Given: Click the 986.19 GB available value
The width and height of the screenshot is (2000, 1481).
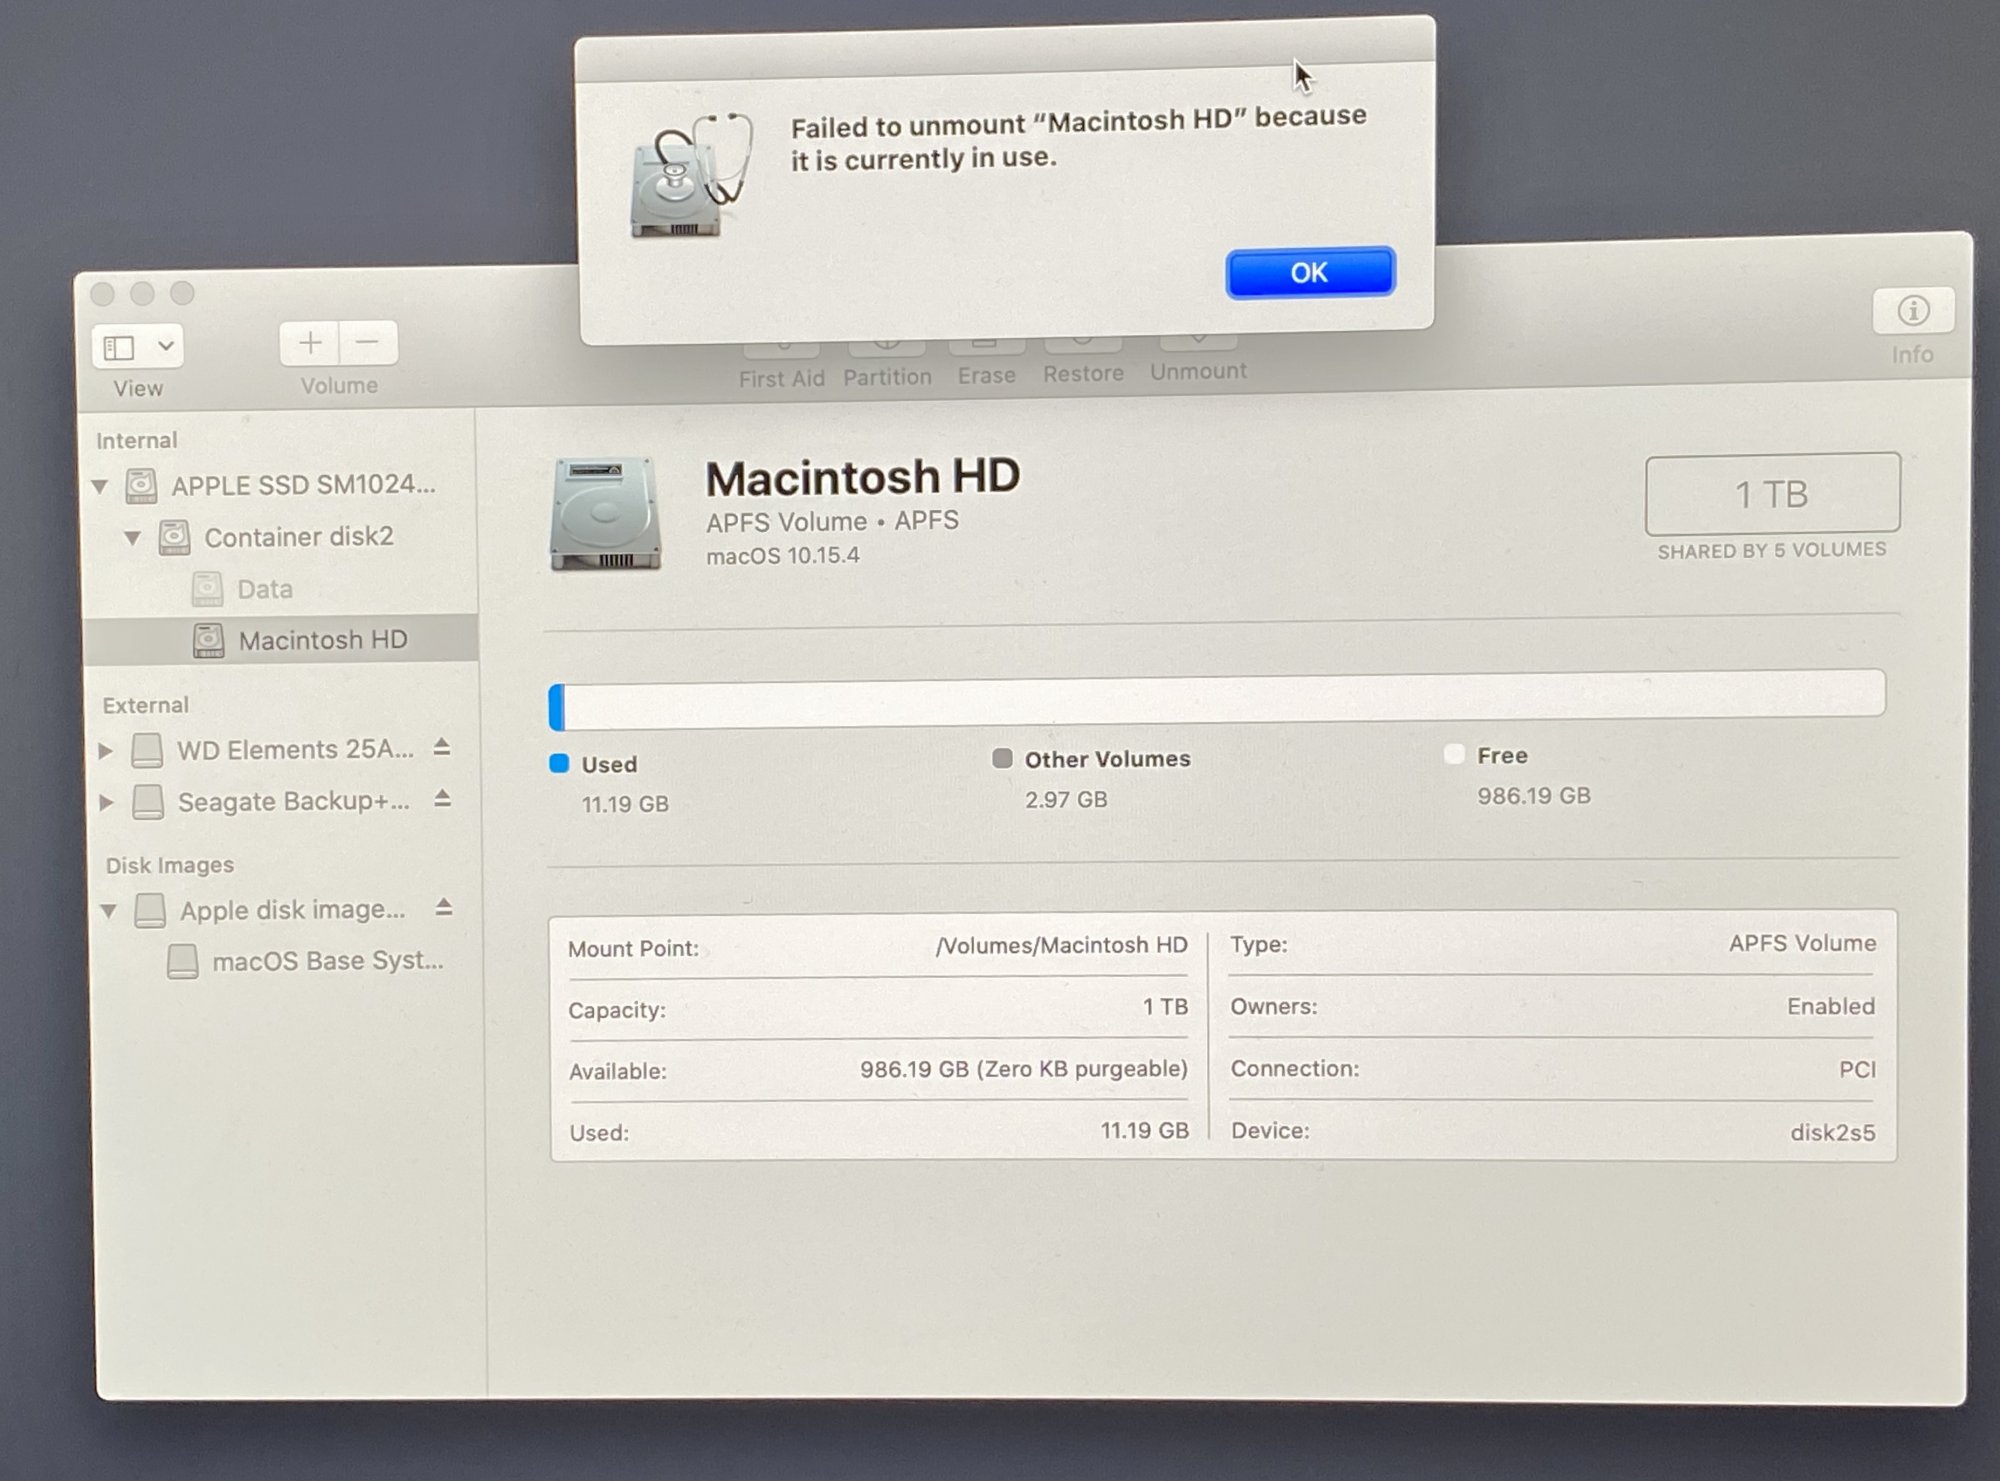Looking at the screenshot, I should pos(1023,1069).
